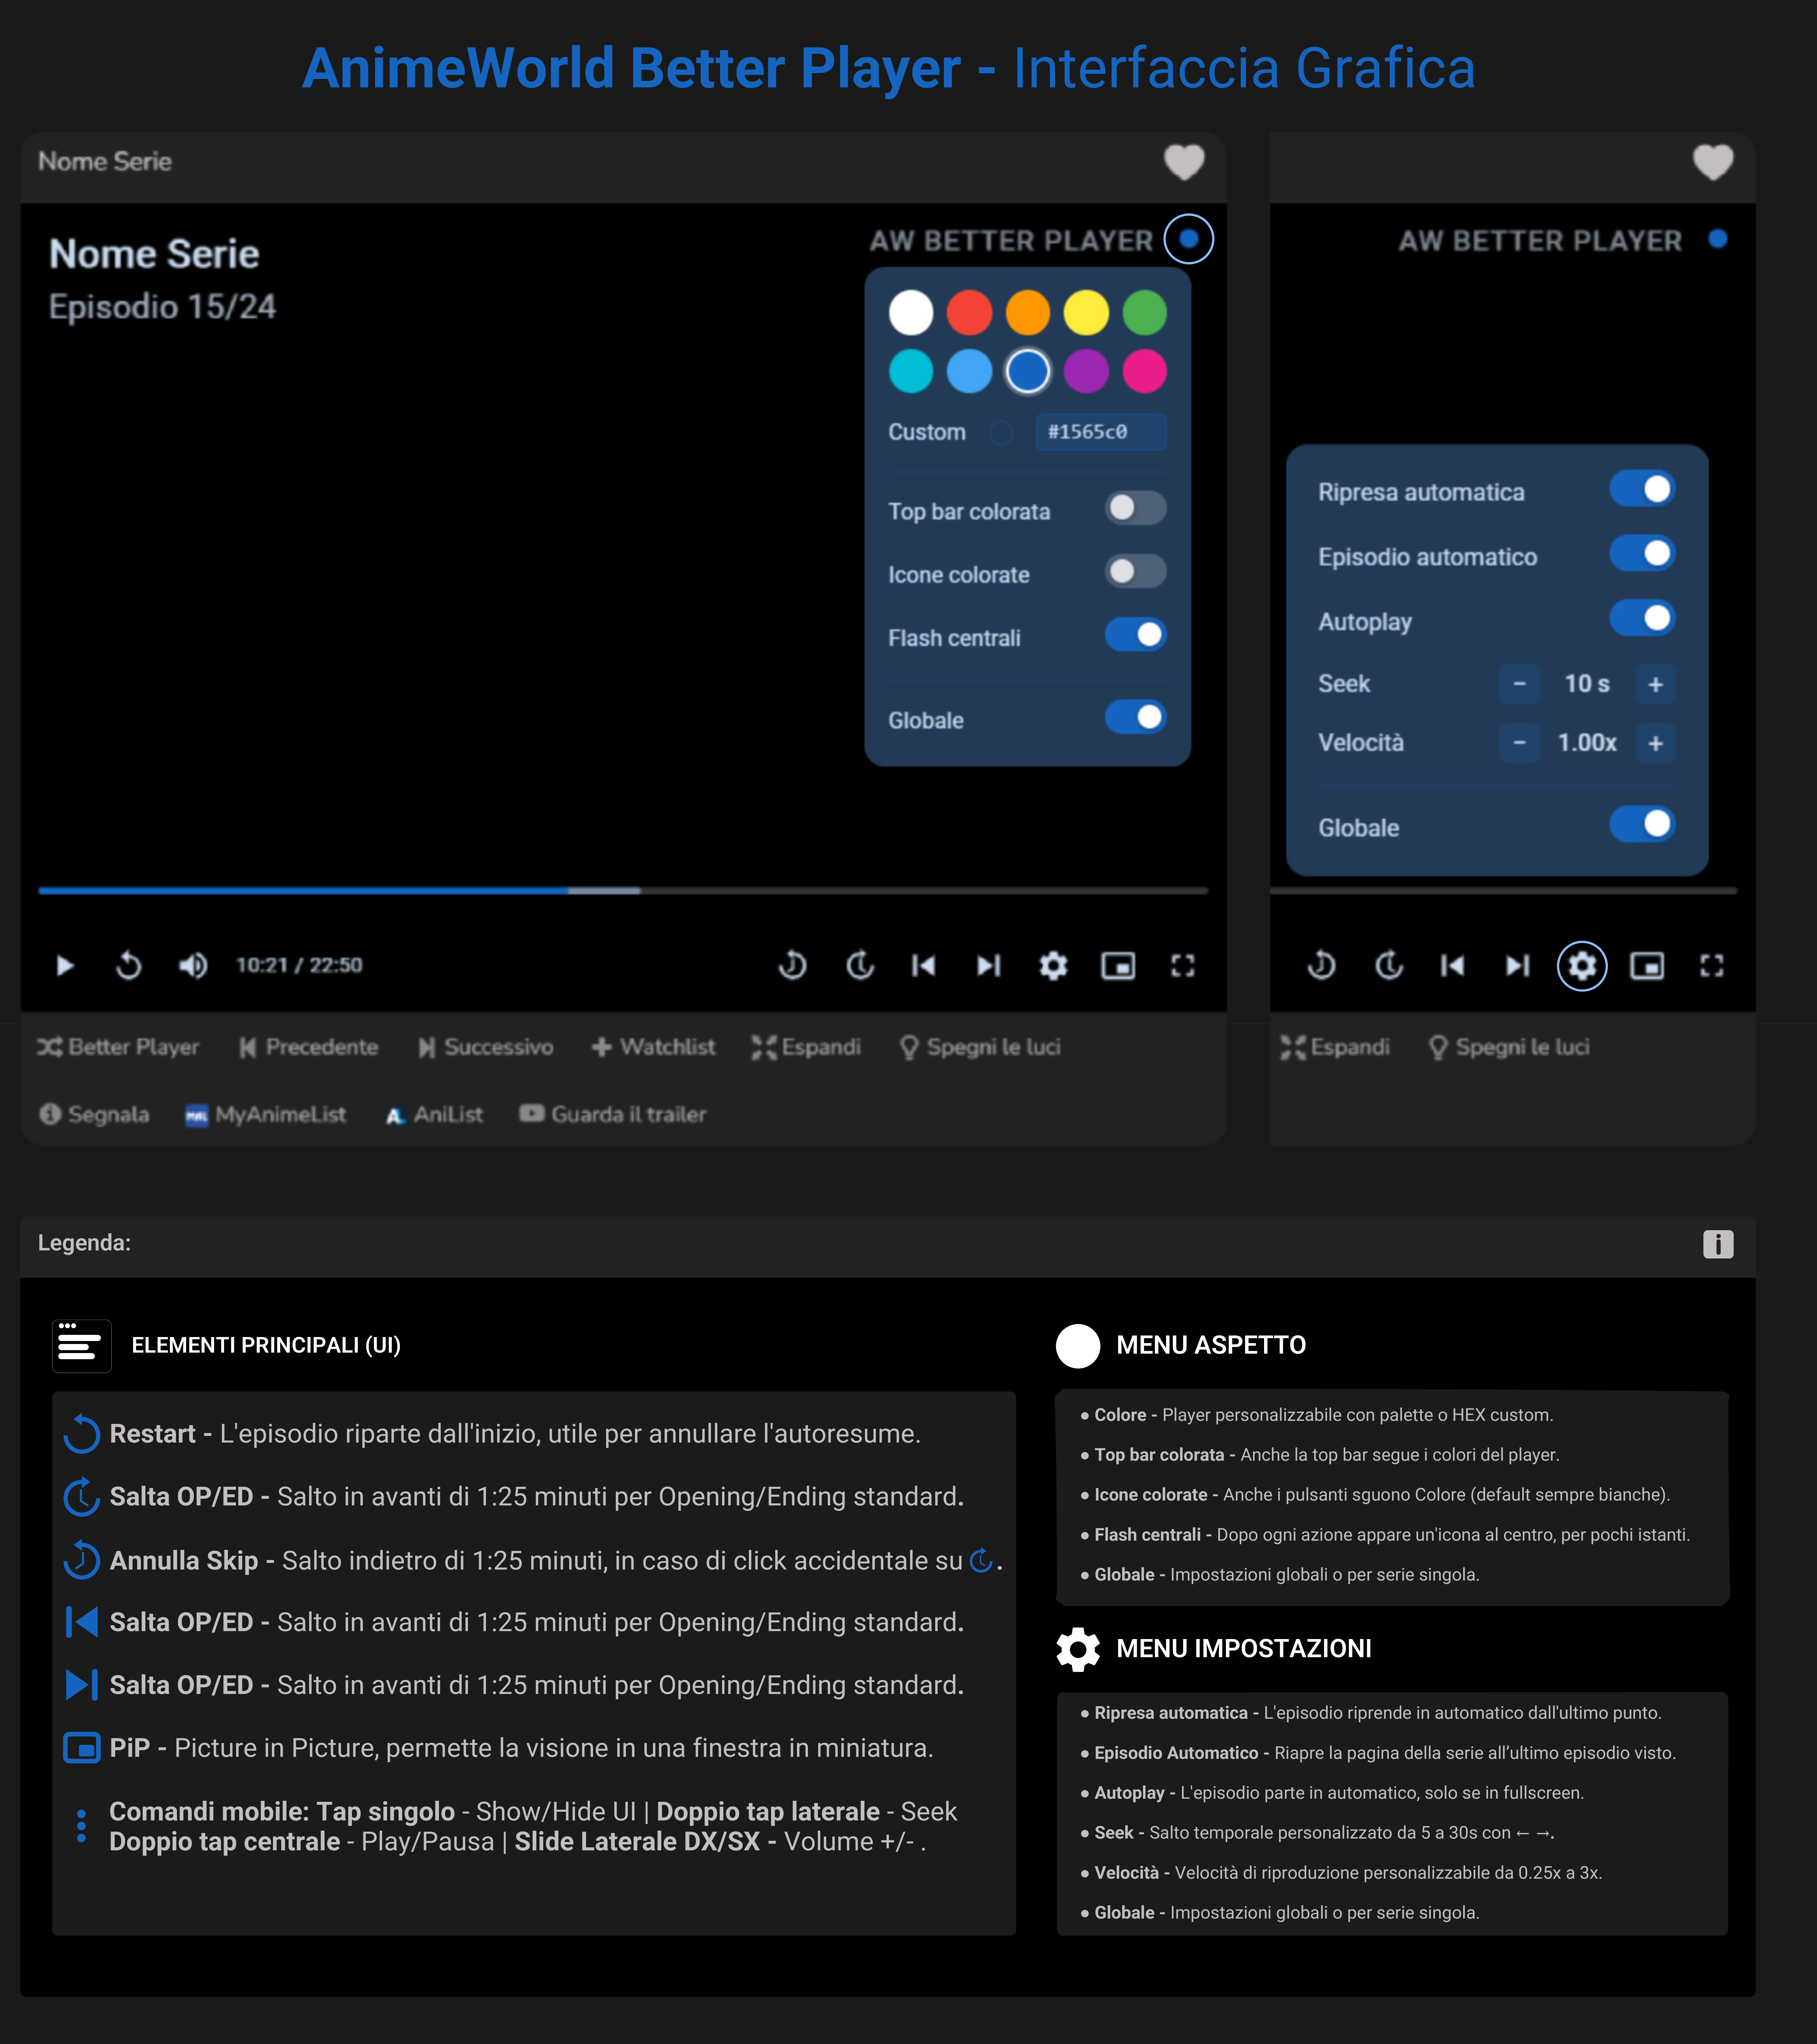Pick the selected dark blue swatch
The height and width of the screenshot is (2044, 1817).
(x=1028, y=371)
